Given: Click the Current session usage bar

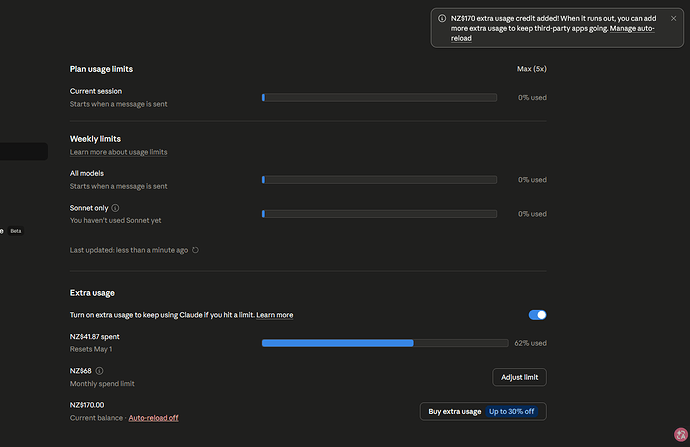Looking at the screenshot, I should tap(379, 98).
